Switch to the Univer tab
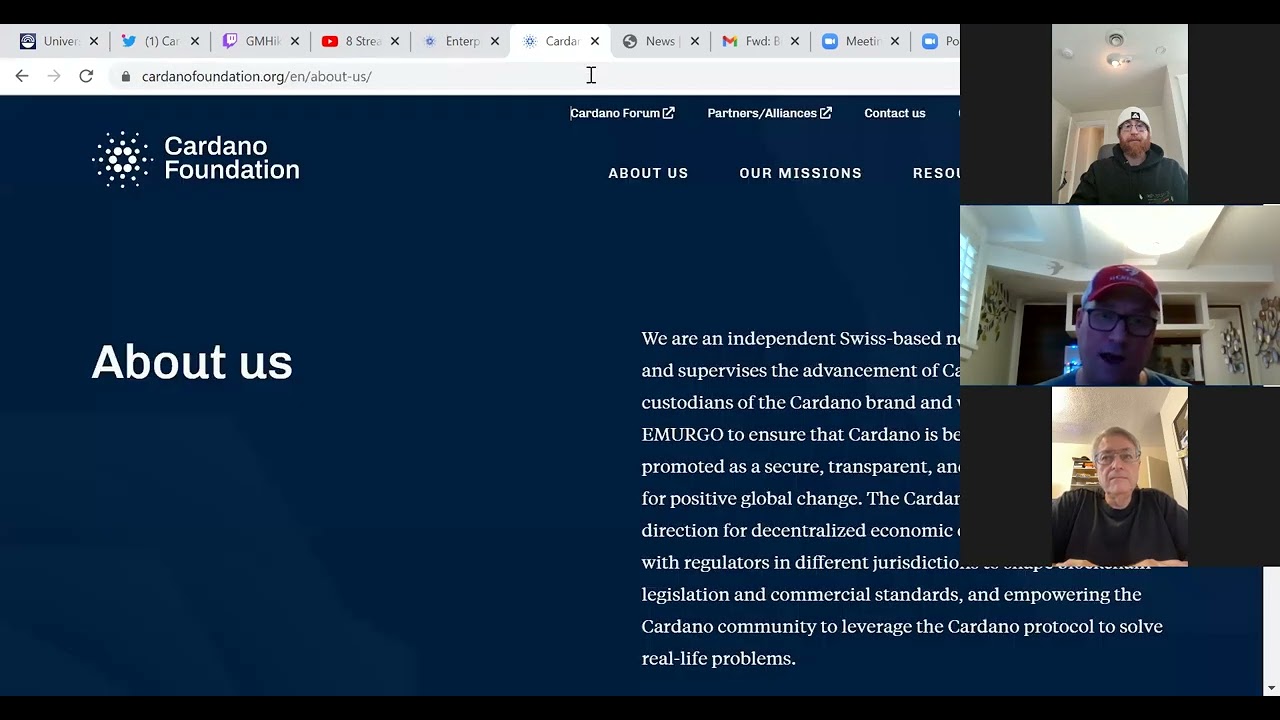 [61, 41]
